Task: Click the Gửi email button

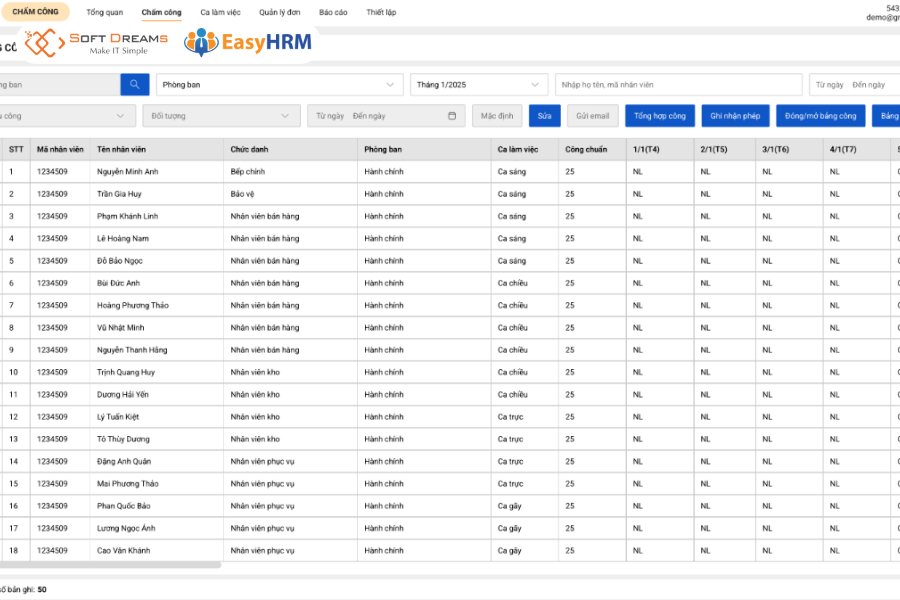Action: pos(593,116)
